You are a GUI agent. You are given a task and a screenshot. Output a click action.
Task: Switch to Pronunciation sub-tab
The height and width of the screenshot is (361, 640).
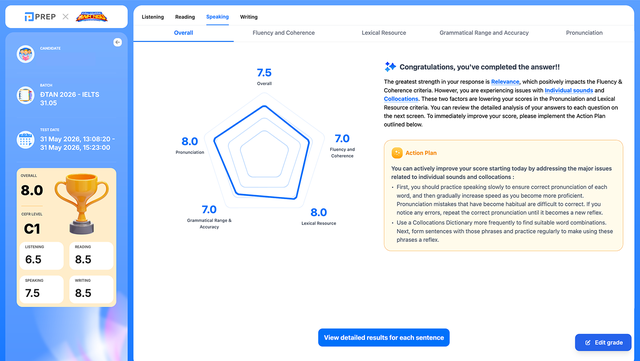(584, 33)
